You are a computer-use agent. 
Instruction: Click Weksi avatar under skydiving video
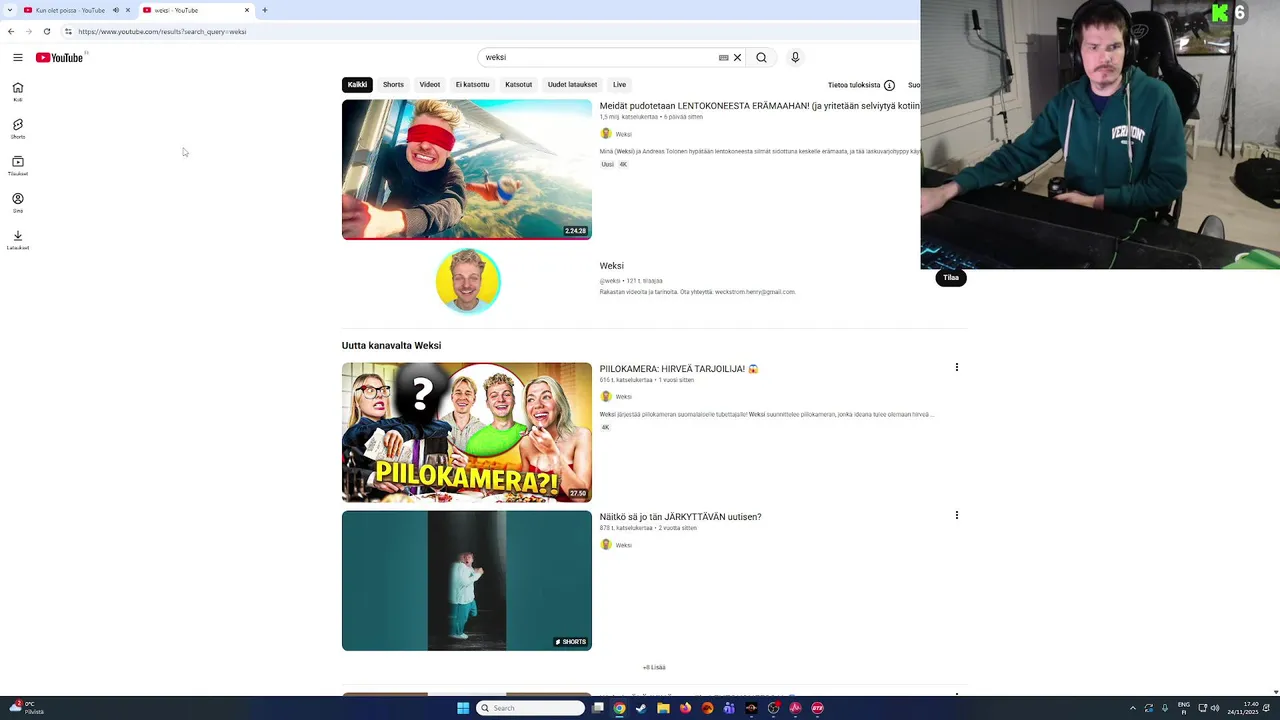pos(605,133)
